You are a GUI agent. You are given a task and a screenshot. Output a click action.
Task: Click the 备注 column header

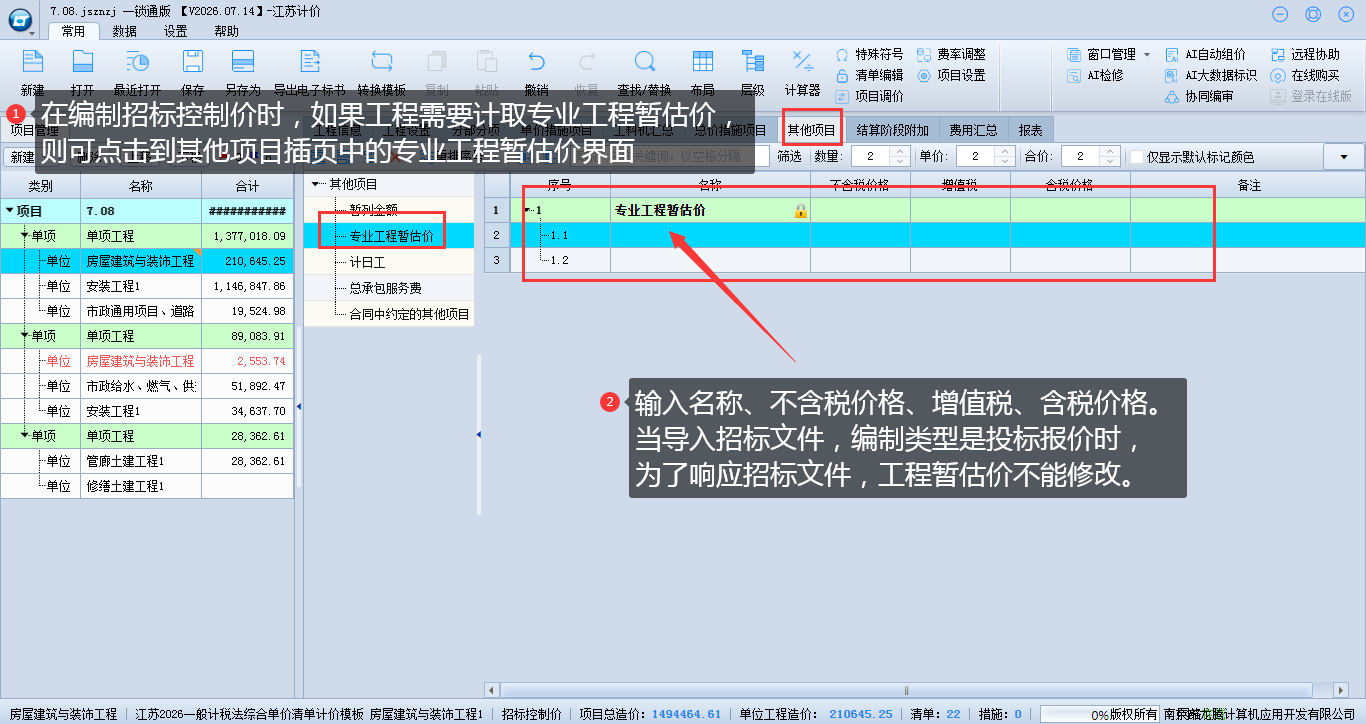pos(1249,185)
